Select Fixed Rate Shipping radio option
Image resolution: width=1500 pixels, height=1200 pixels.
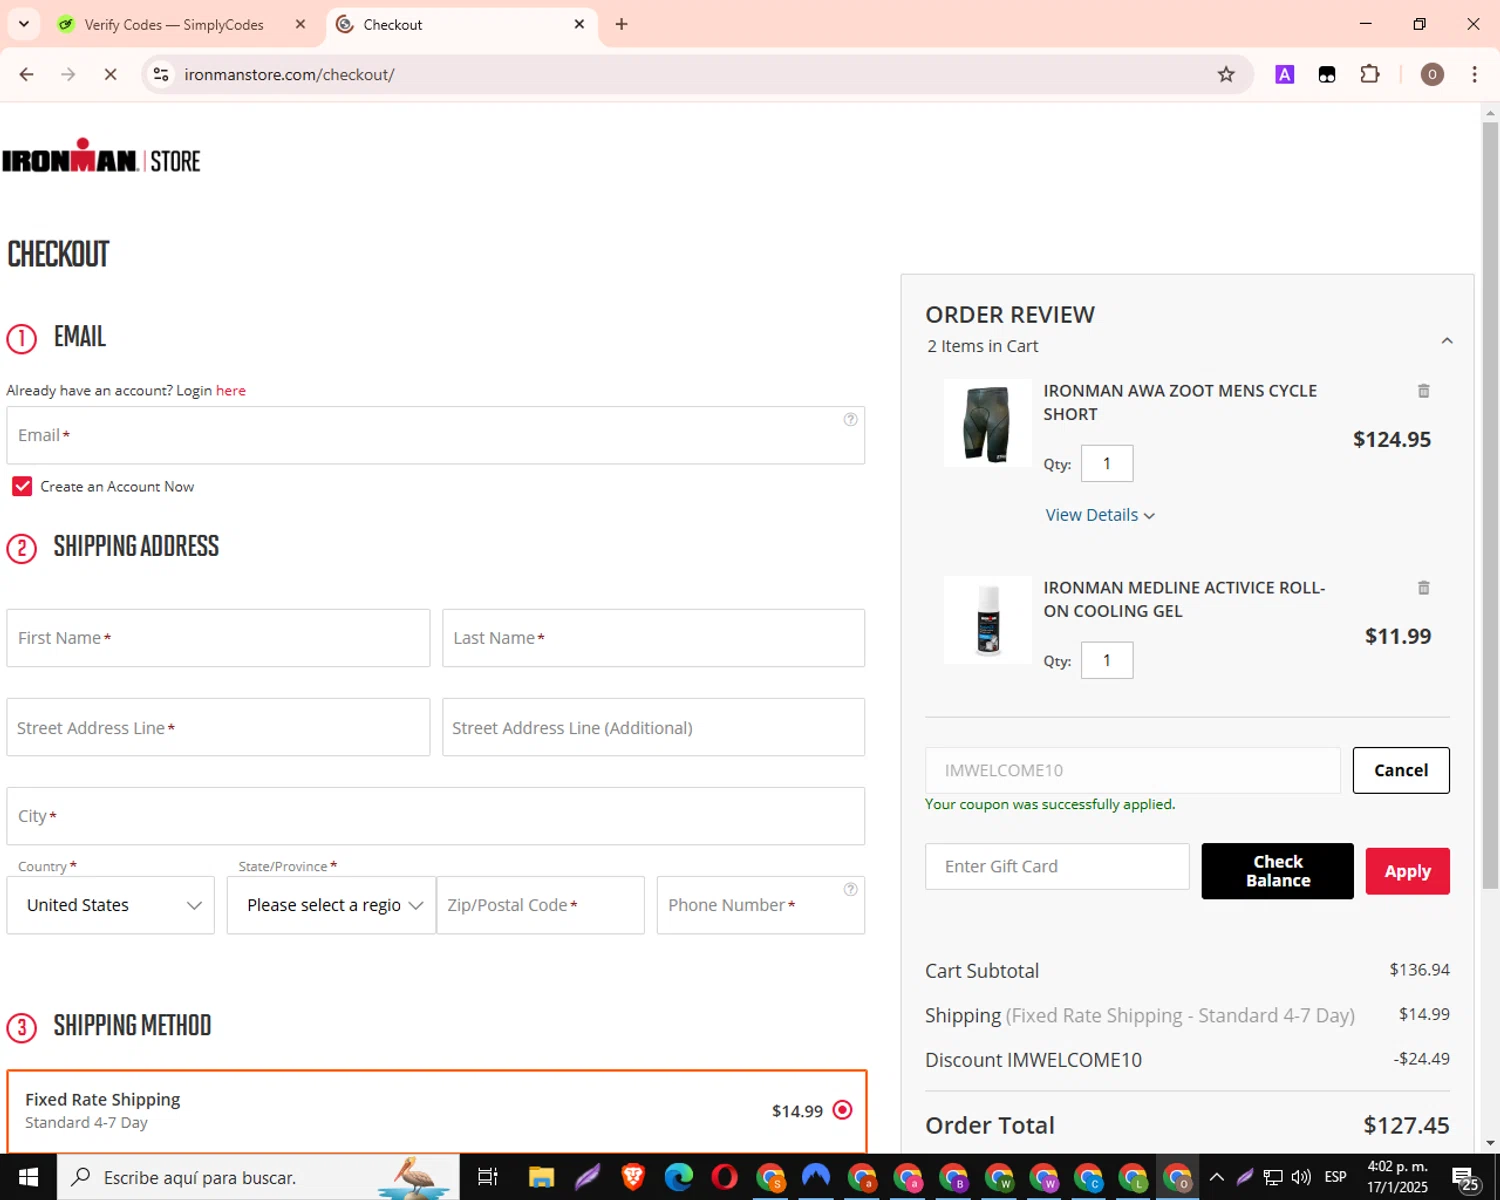click(x=843, y=1110)
